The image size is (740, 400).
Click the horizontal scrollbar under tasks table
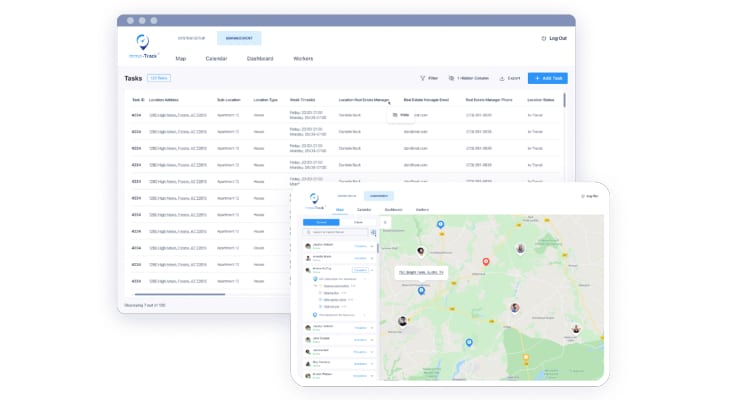(x=180, y=294)
